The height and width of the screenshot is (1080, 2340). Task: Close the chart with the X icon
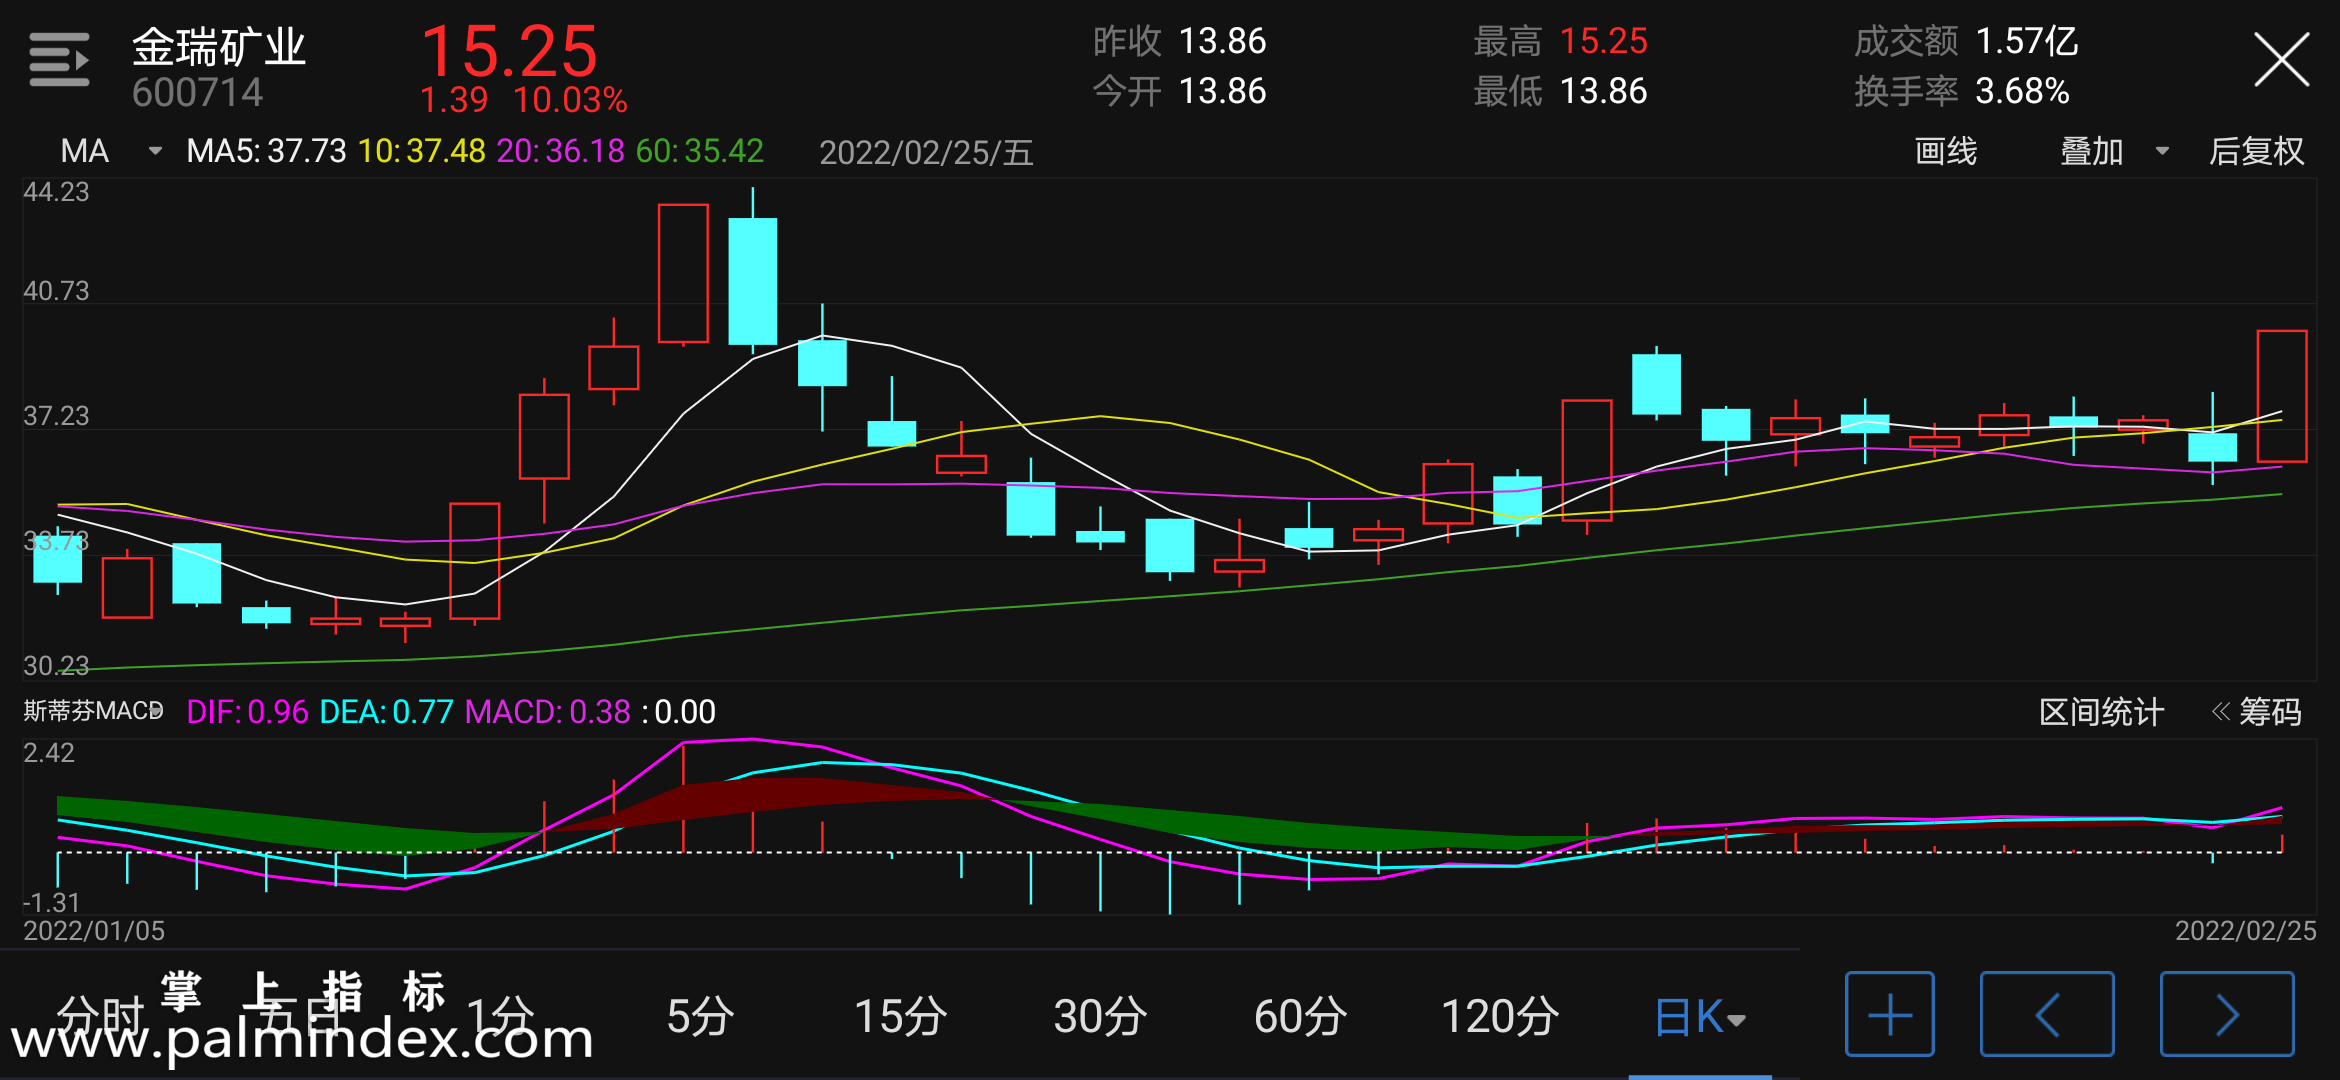2281,59
